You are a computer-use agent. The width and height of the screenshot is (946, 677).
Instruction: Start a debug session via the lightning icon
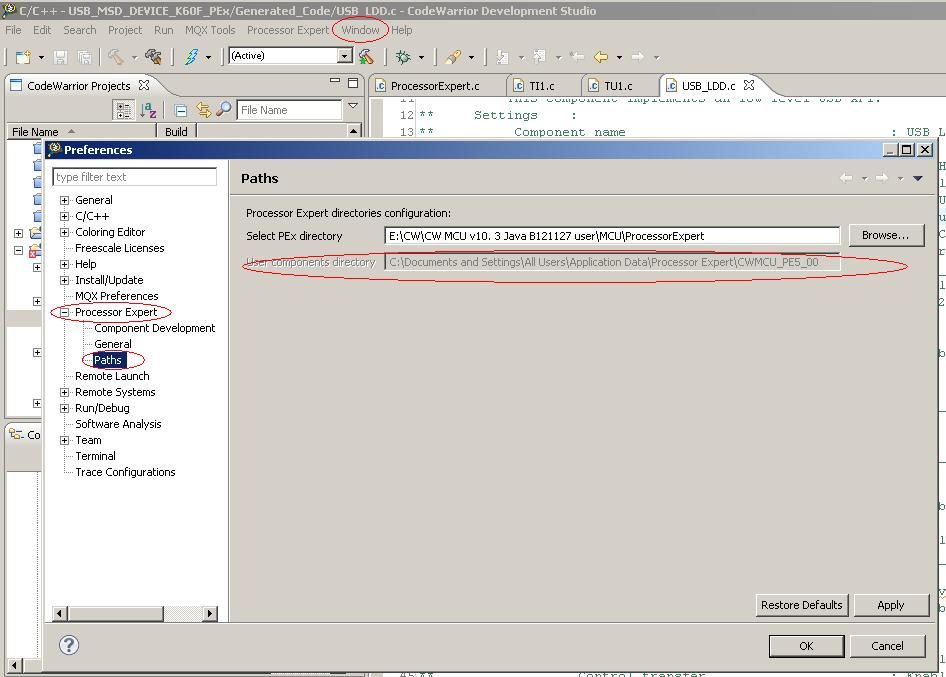tap(191, 57)
